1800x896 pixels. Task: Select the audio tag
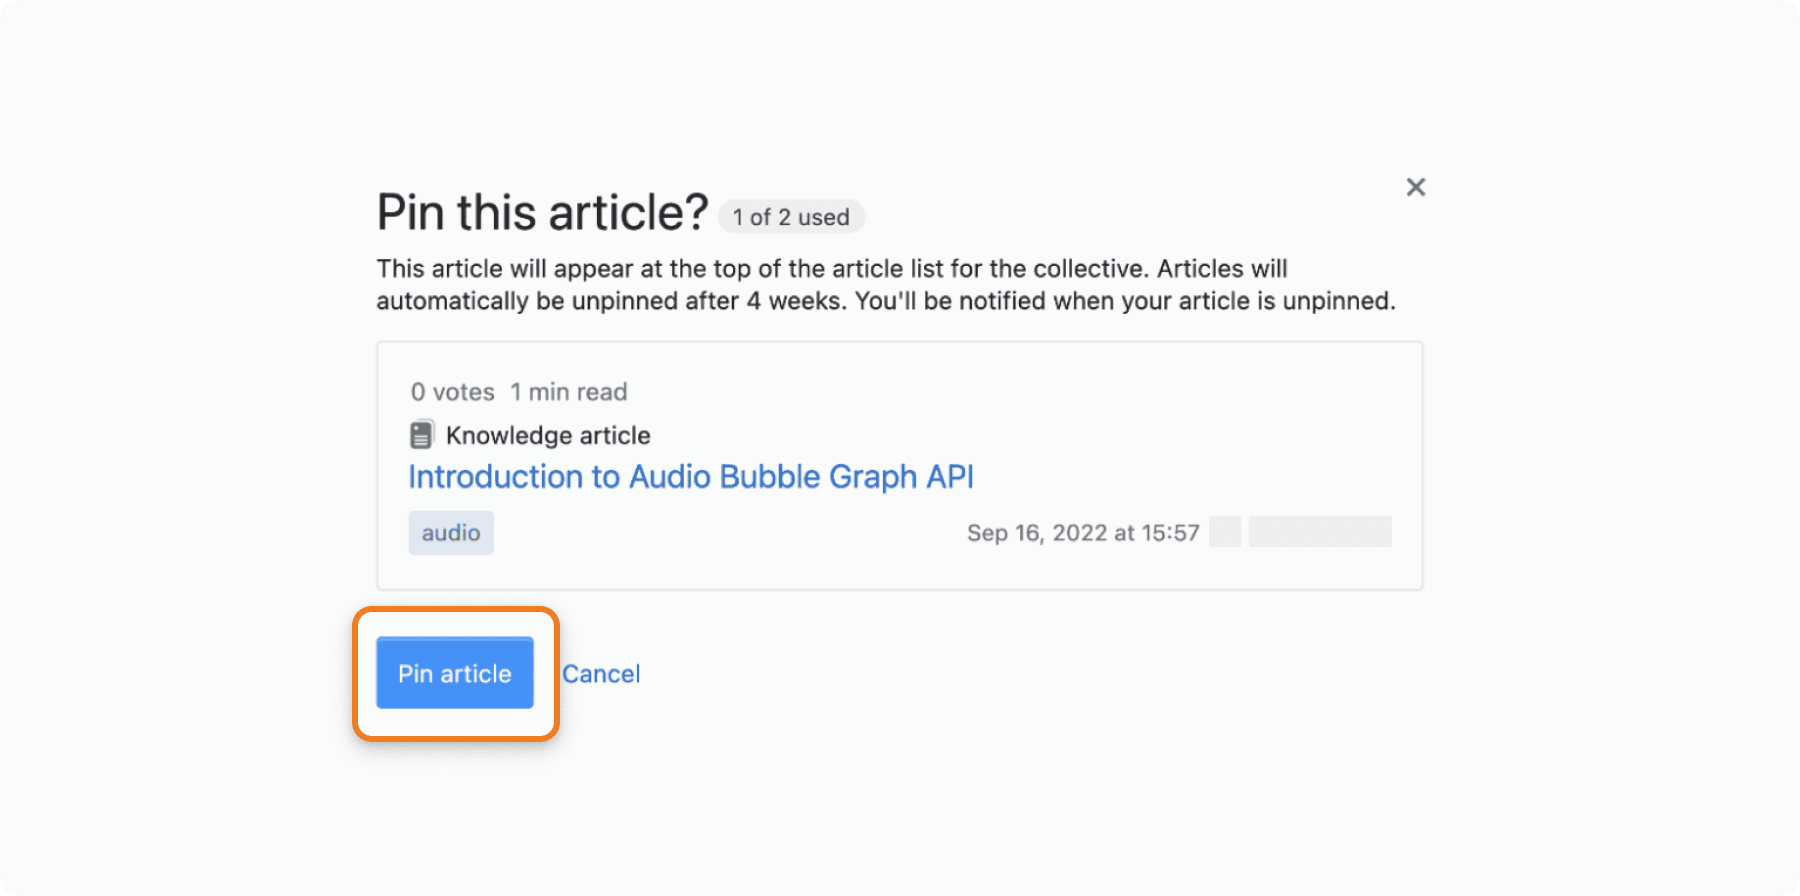pyautogui.click(x=451, y=533)
